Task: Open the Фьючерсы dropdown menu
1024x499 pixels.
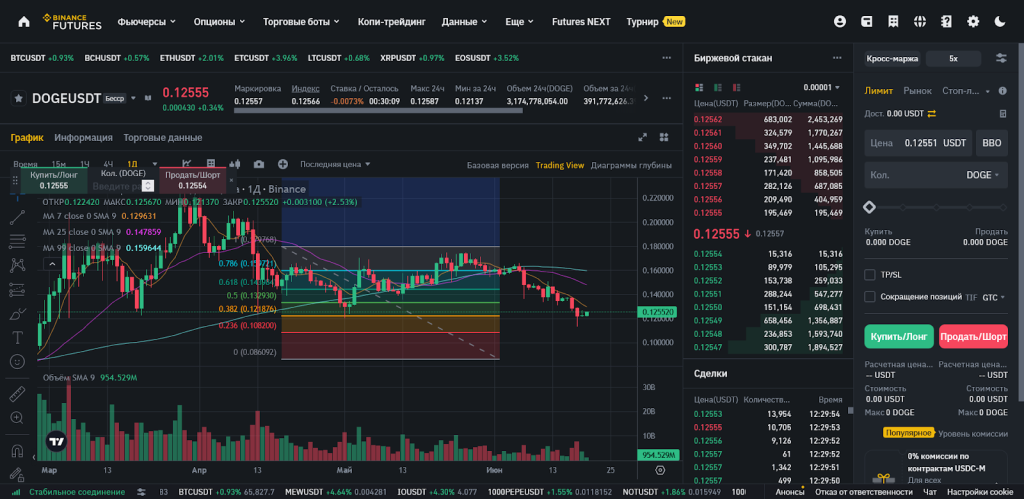Action: tap(146, 21)
